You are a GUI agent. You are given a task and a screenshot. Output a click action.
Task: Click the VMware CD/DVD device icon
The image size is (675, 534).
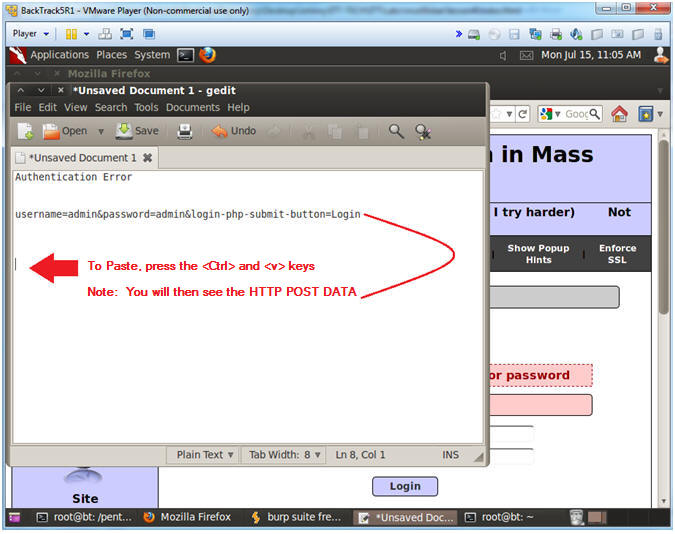[x=494, y=34]
